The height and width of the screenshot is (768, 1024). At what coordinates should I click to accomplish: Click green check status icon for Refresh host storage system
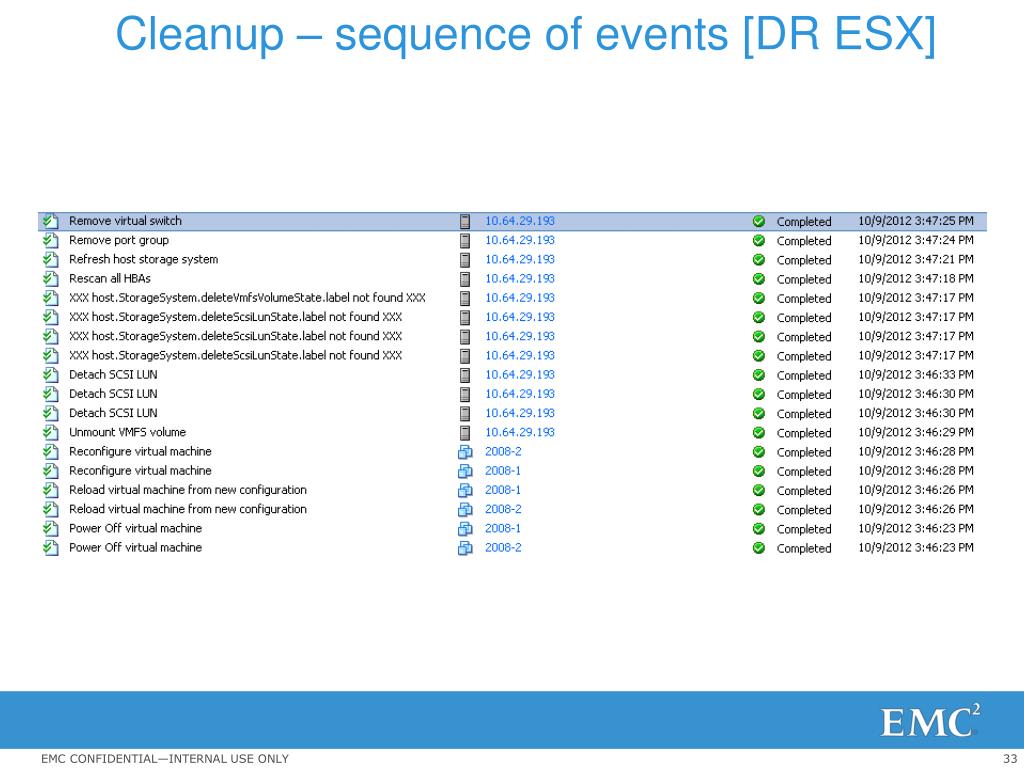759,260
